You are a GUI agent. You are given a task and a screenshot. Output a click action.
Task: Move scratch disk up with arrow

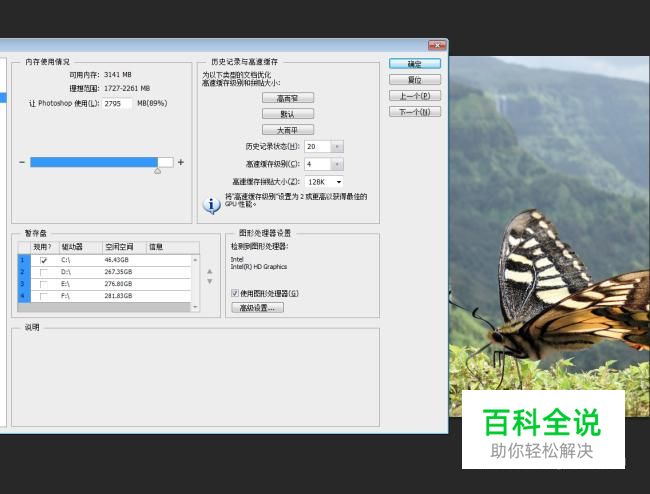click(210, 271)
